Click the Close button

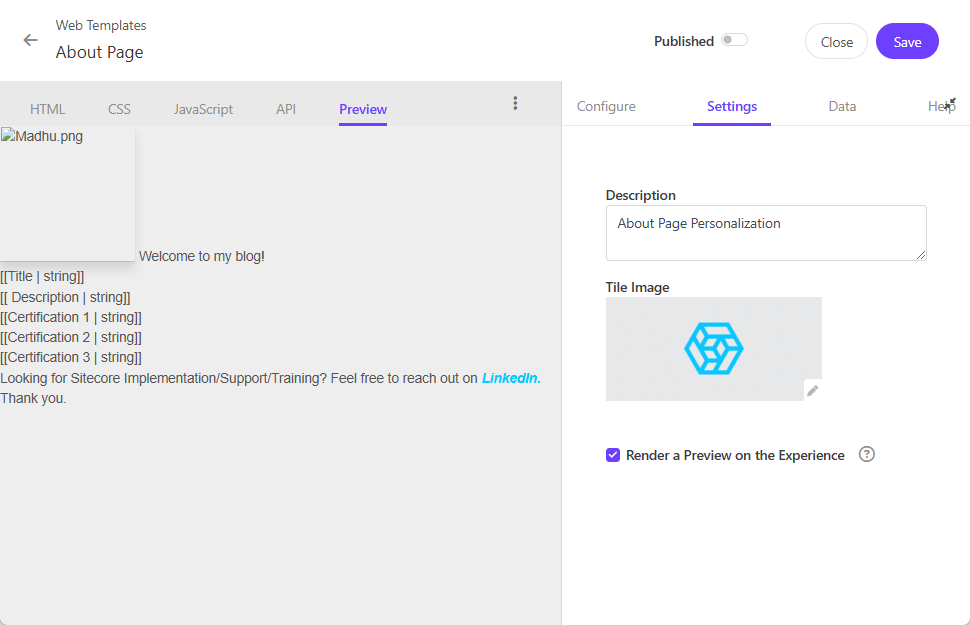point(836,42)
